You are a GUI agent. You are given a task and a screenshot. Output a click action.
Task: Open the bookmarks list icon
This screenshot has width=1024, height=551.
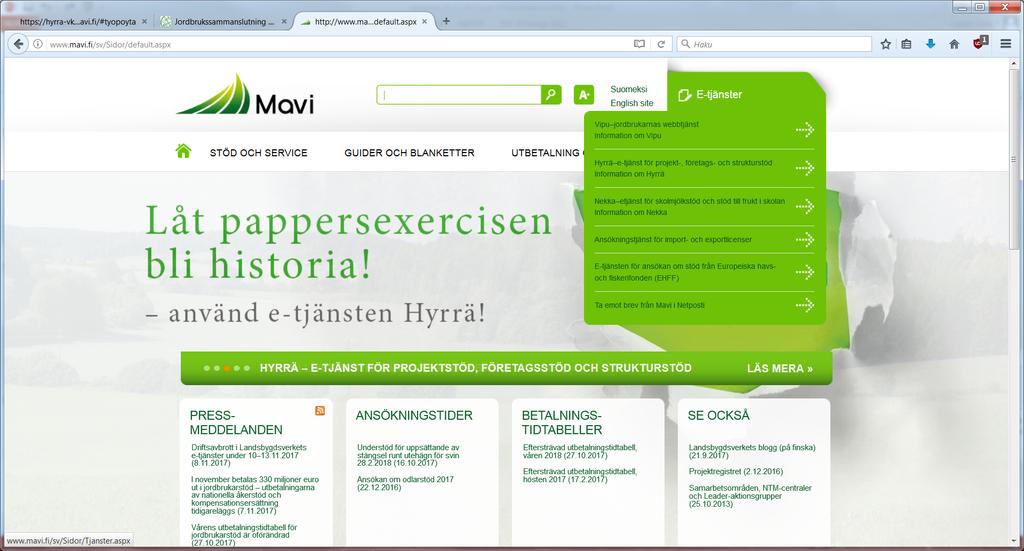pos(906,44)
